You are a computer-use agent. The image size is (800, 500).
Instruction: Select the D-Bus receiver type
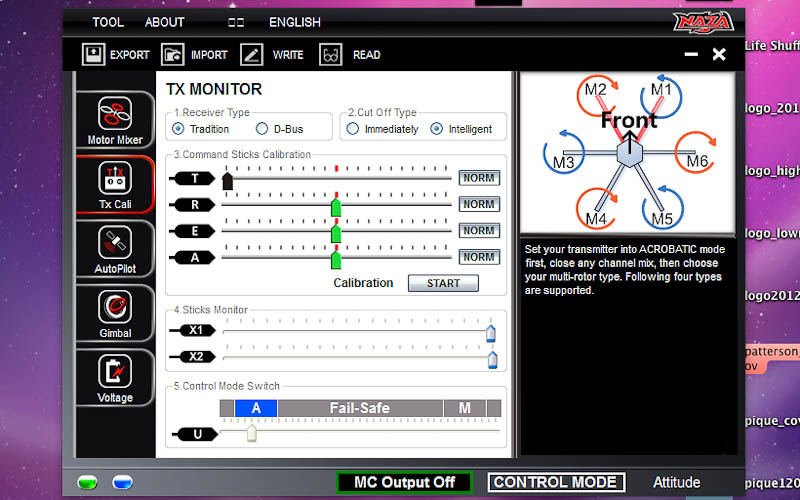262,129
